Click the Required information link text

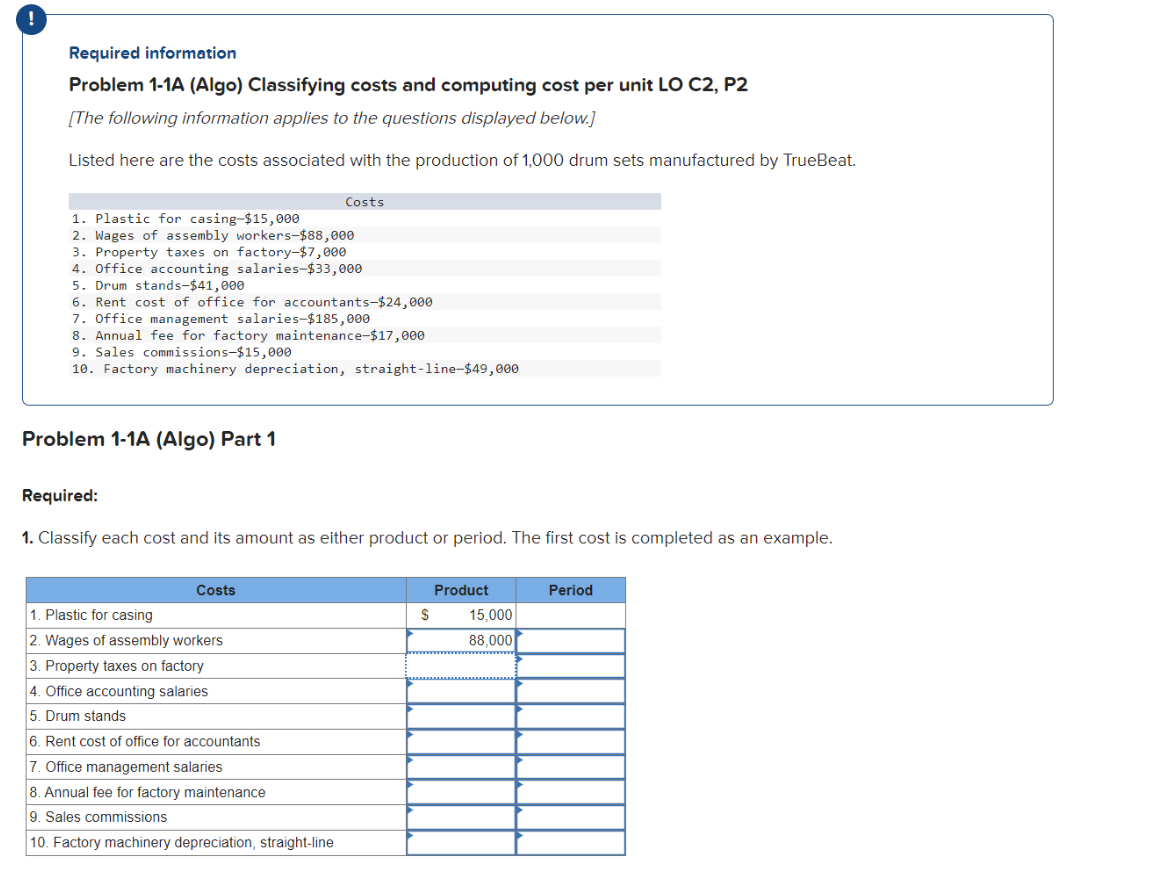pyautogui.click(x=152, y=53)
